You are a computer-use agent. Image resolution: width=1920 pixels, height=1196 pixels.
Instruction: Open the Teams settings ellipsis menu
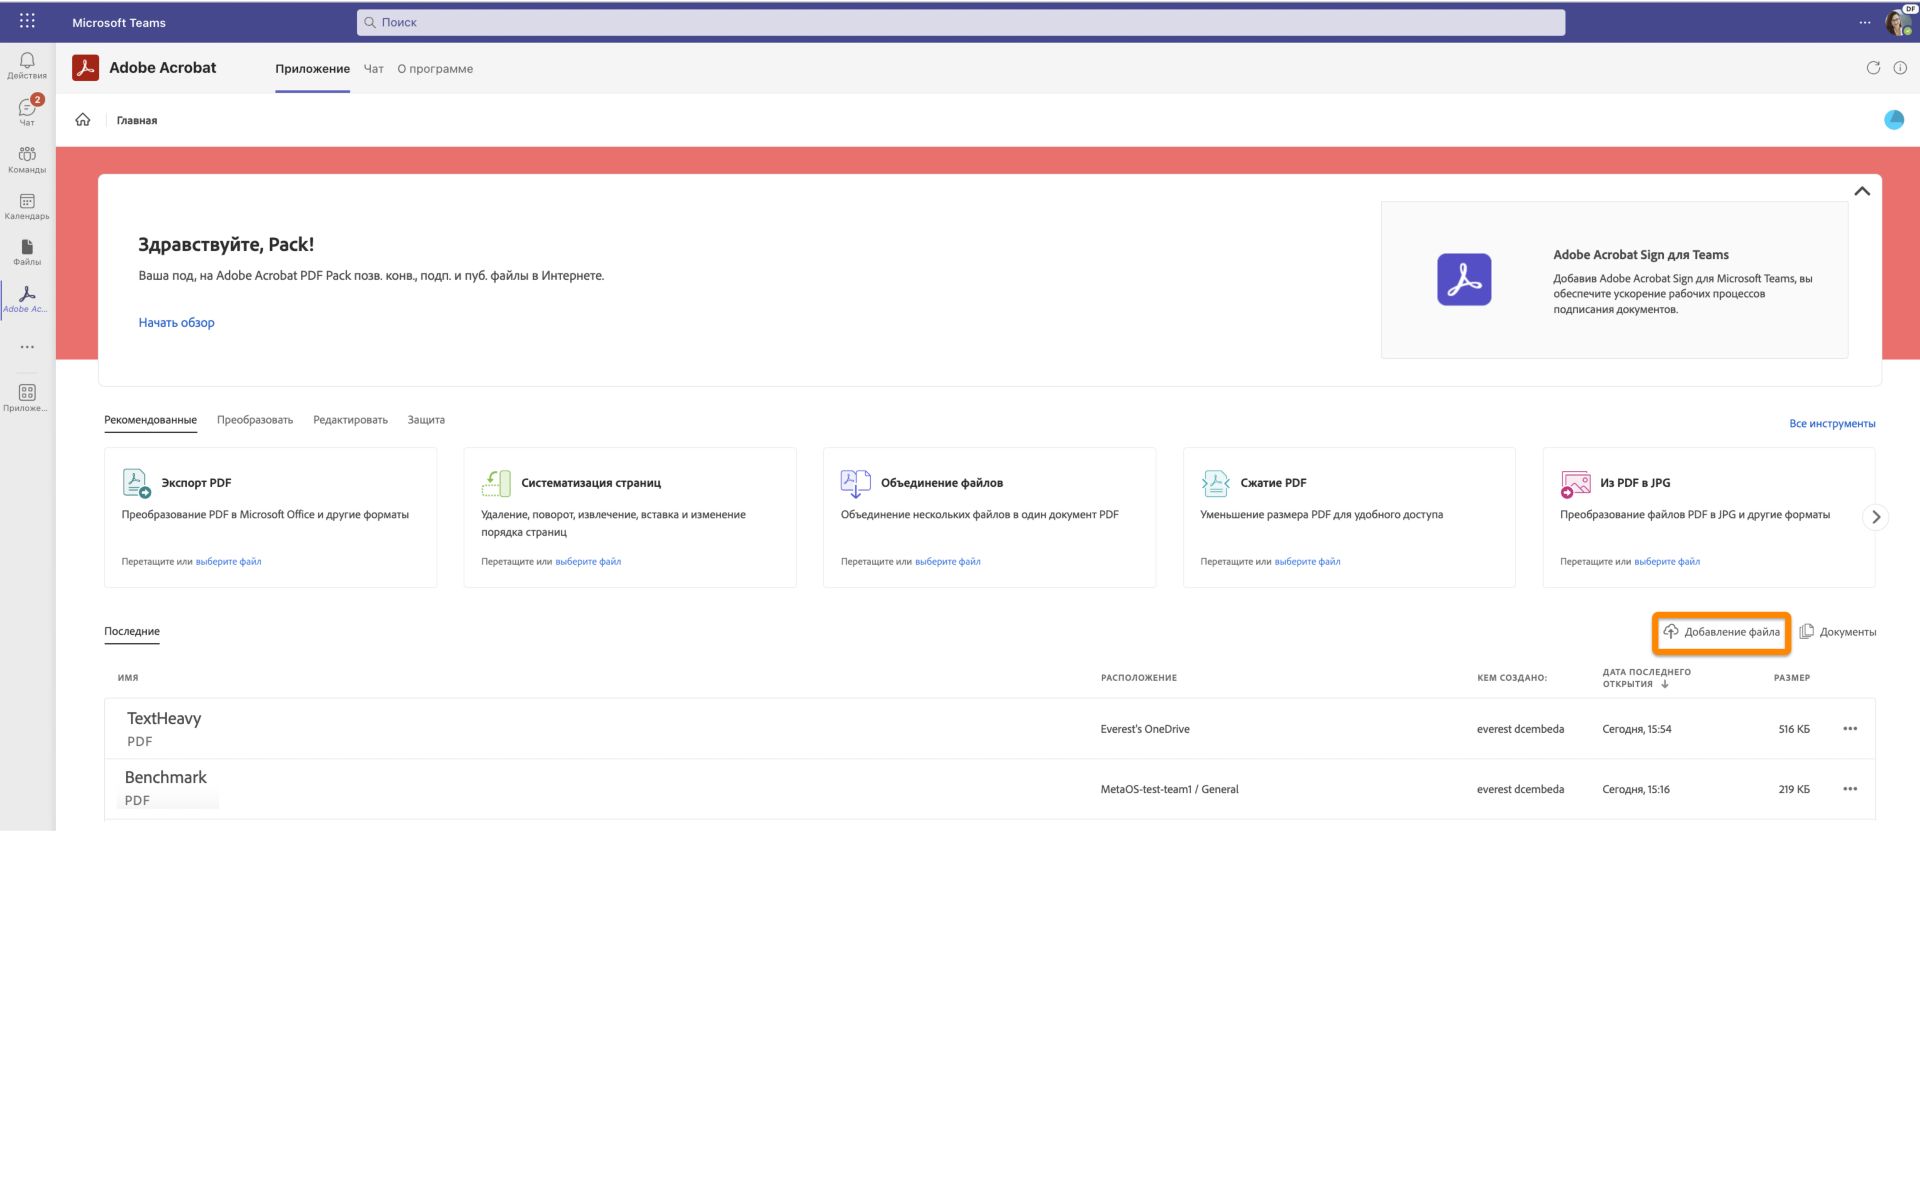pos(1865,22)
